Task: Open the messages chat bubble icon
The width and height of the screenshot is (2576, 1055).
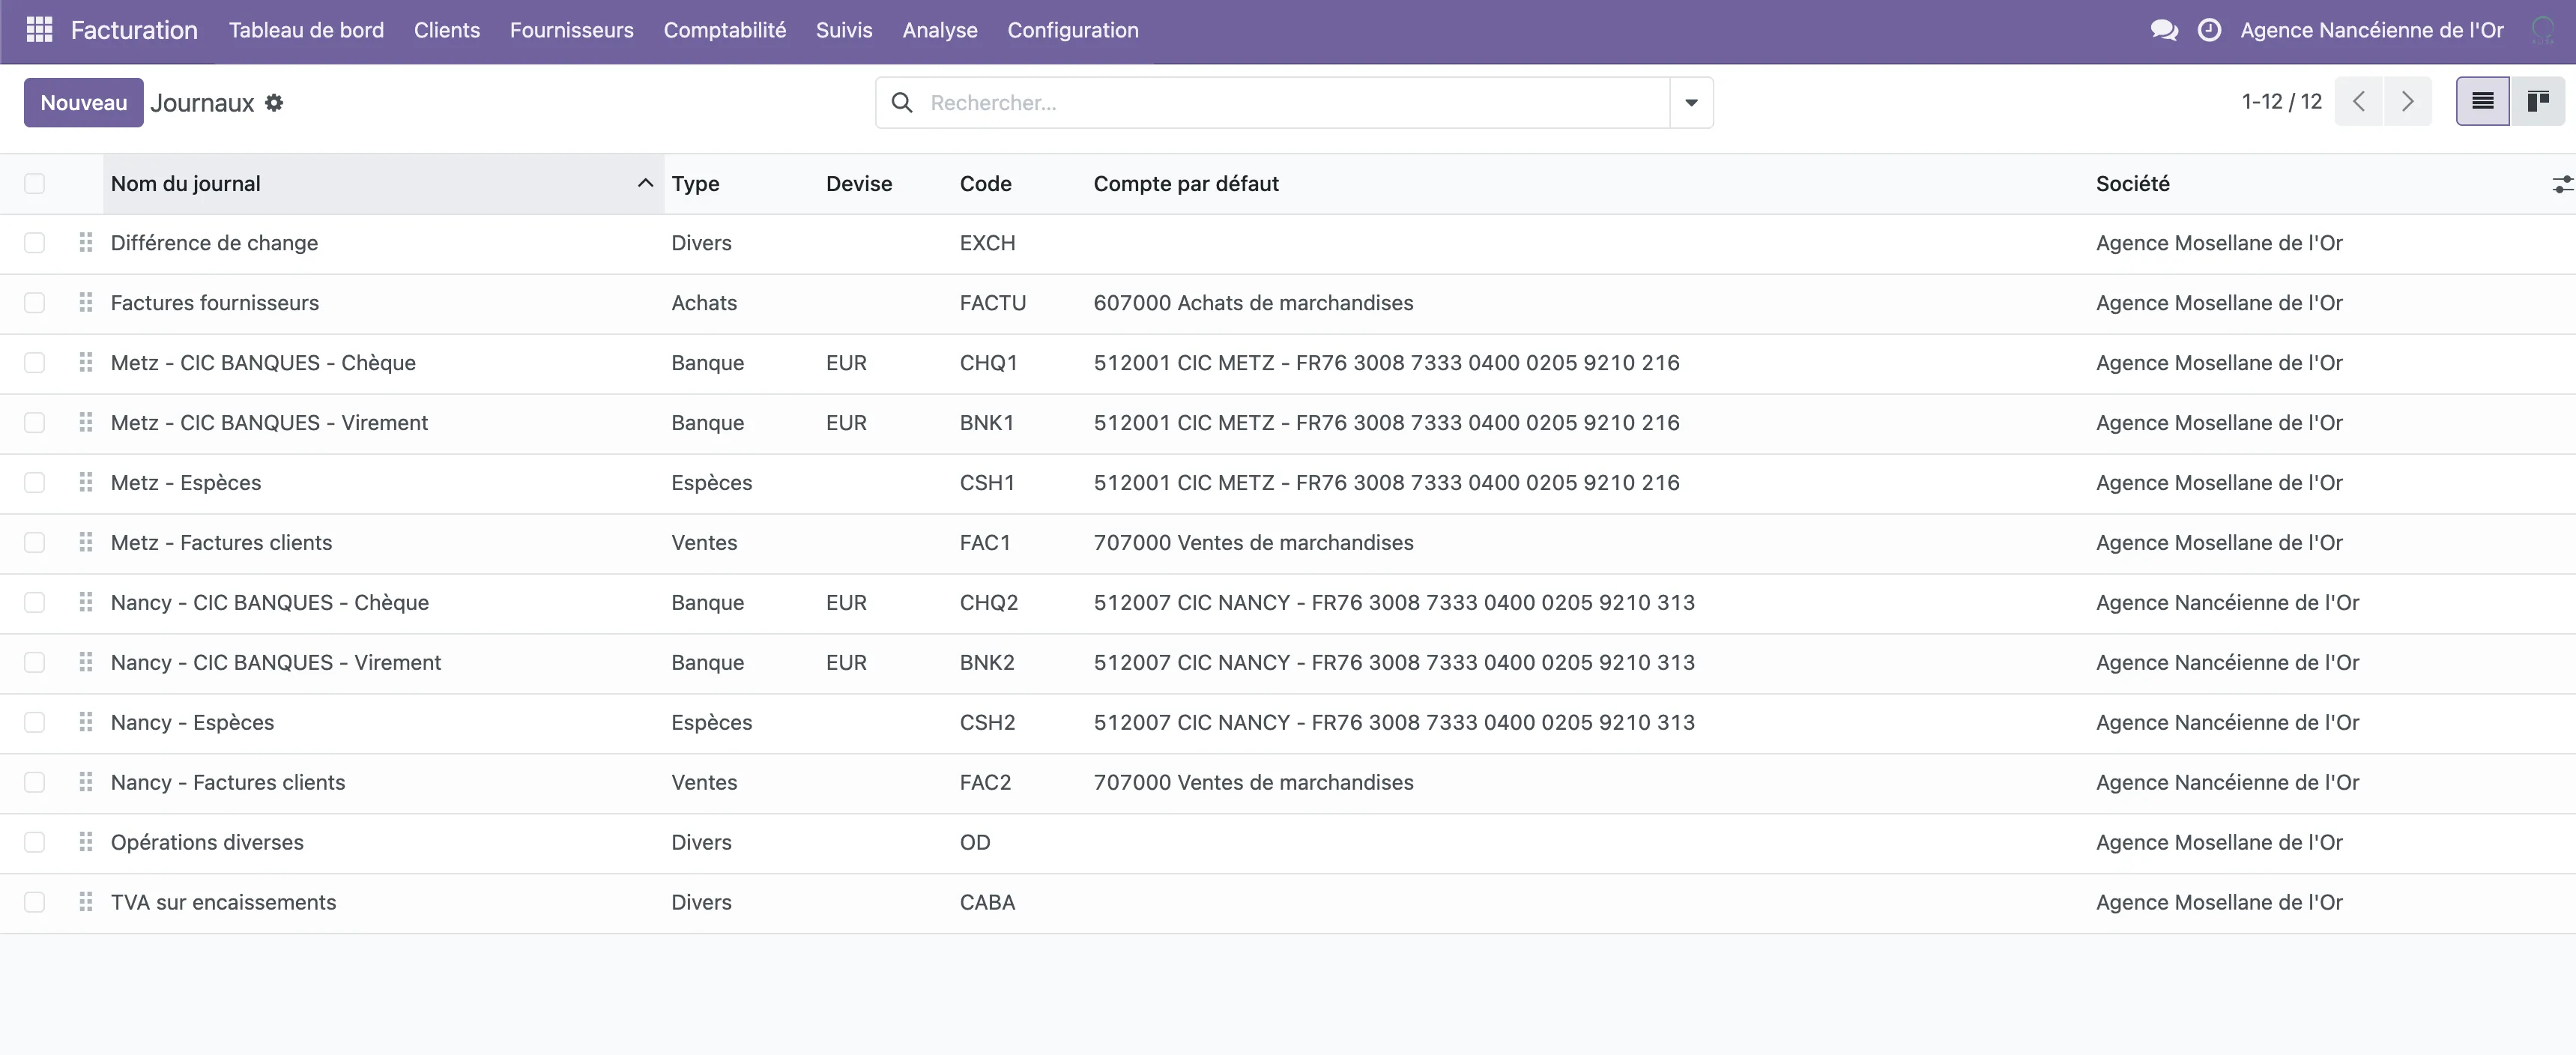Action: 2164,30
